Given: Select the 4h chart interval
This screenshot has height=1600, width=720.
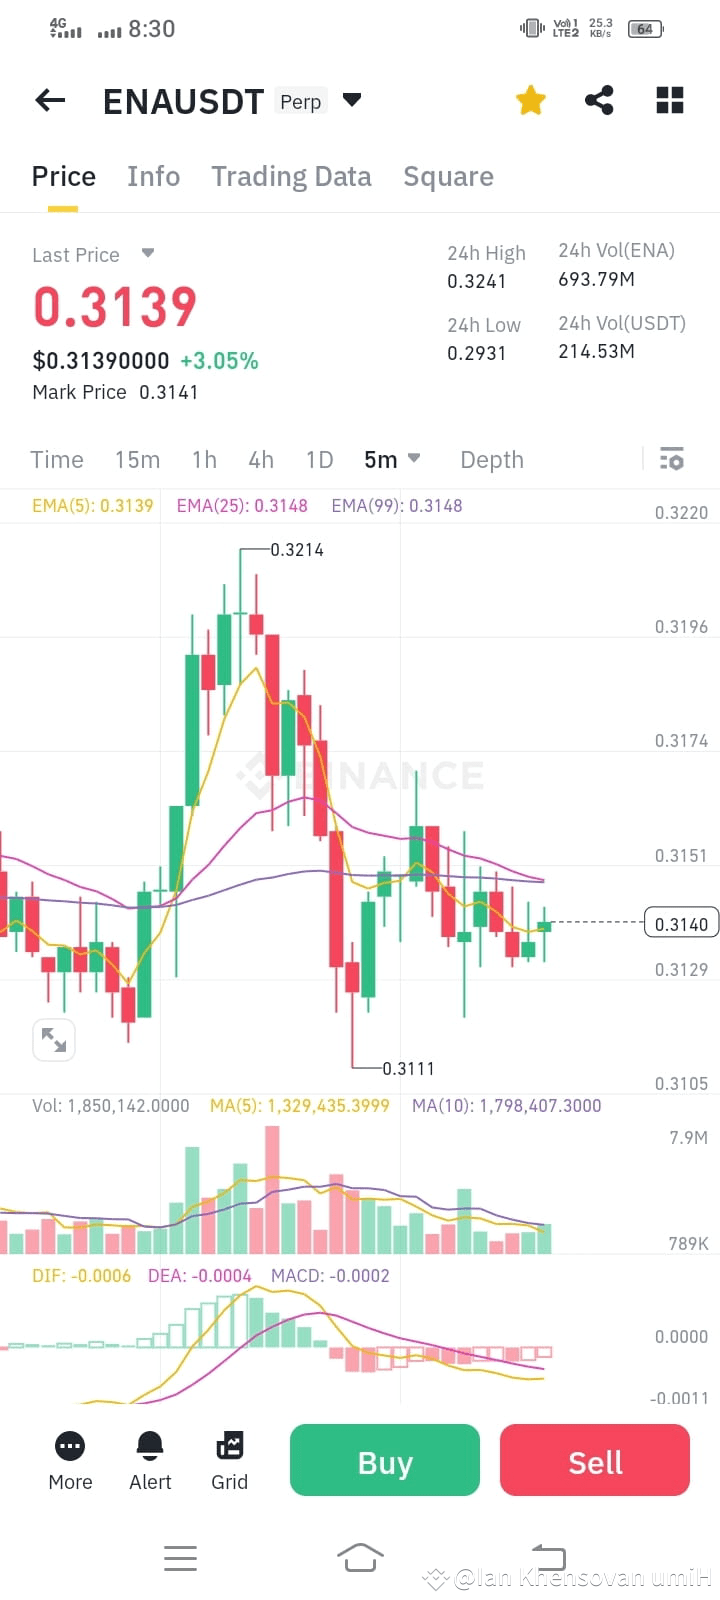Looking at the screenshot, I should [261, 460].
